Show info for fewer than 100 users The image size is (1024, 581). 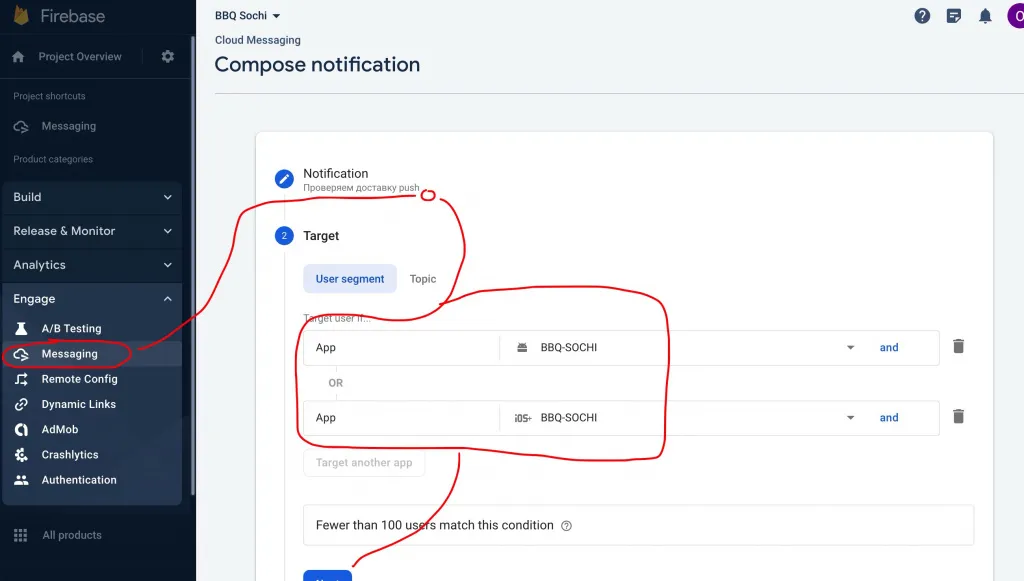pos(566,526)
